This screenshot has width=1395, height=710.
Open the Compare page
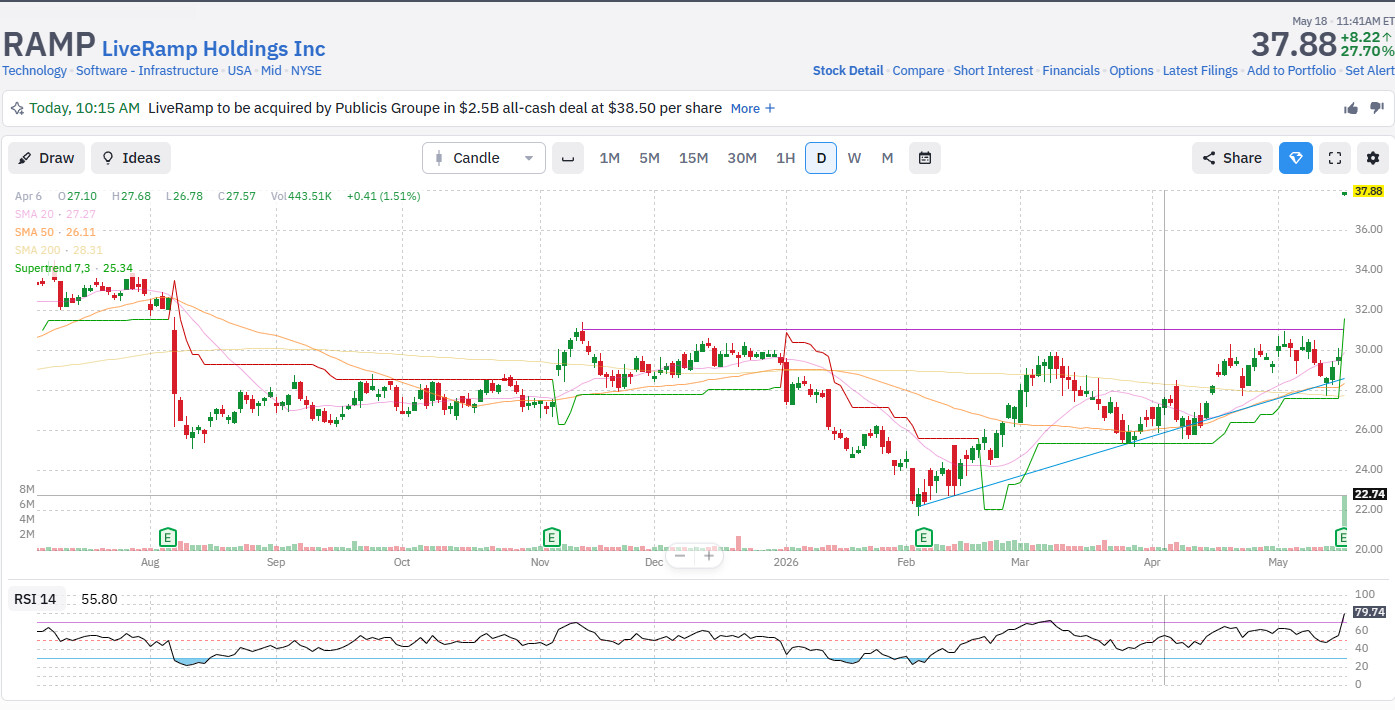click(918, 71)
